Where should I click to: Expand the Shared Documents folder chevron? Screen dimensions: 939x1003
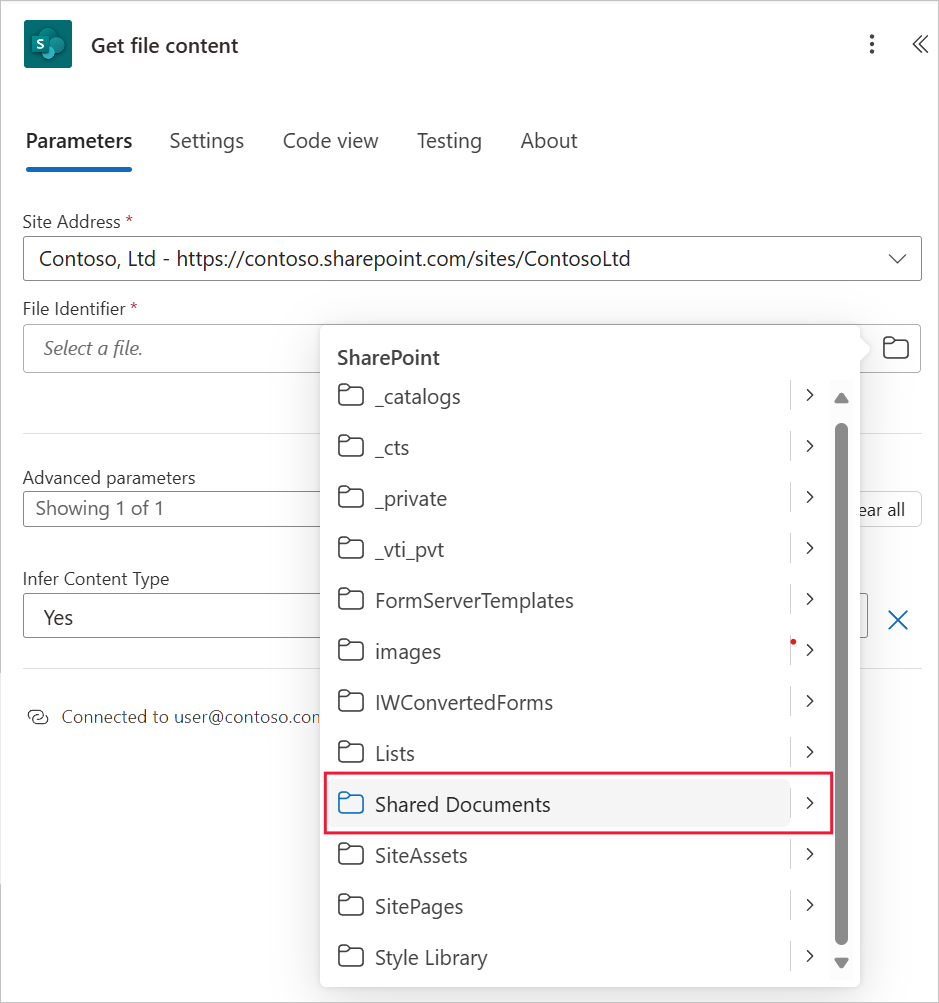[x=810, y=803]
